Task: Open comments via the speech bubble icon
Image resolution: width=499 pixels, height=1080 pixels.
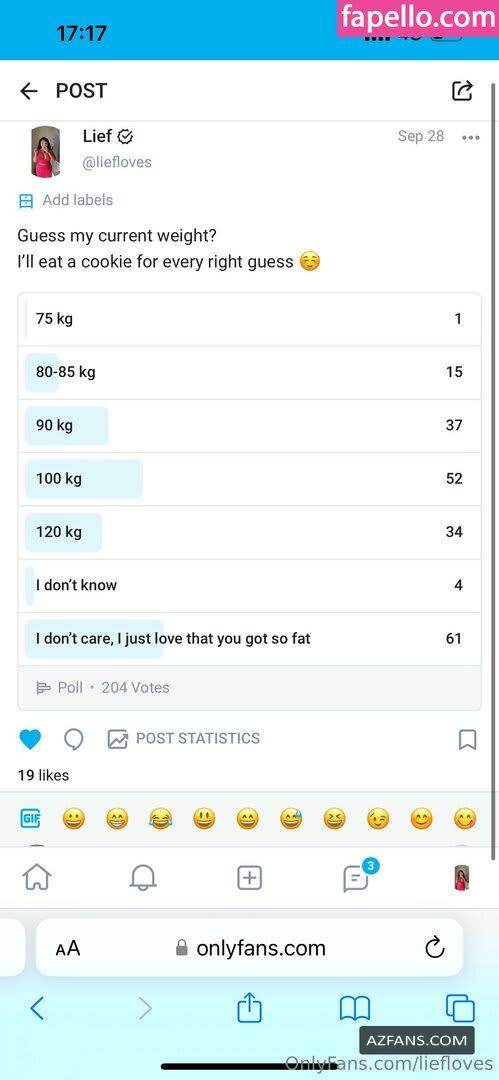Action: (74, 739)
